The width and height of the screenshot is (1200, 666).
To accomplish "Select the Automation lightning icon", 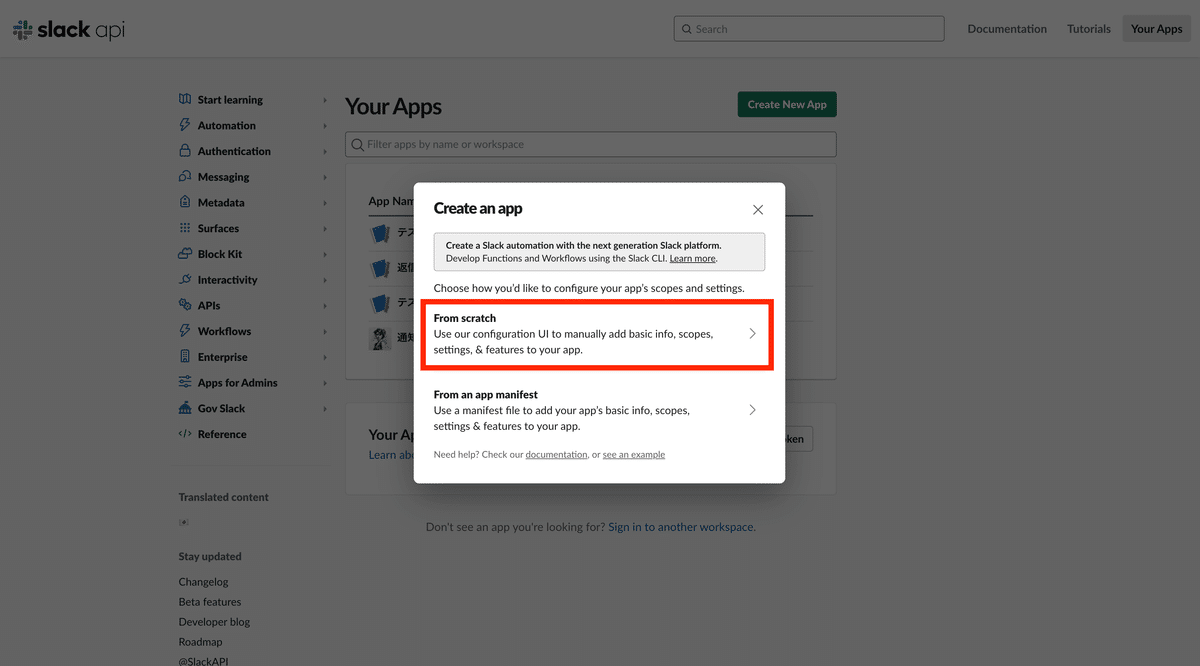I will click(x=185, y=125).
